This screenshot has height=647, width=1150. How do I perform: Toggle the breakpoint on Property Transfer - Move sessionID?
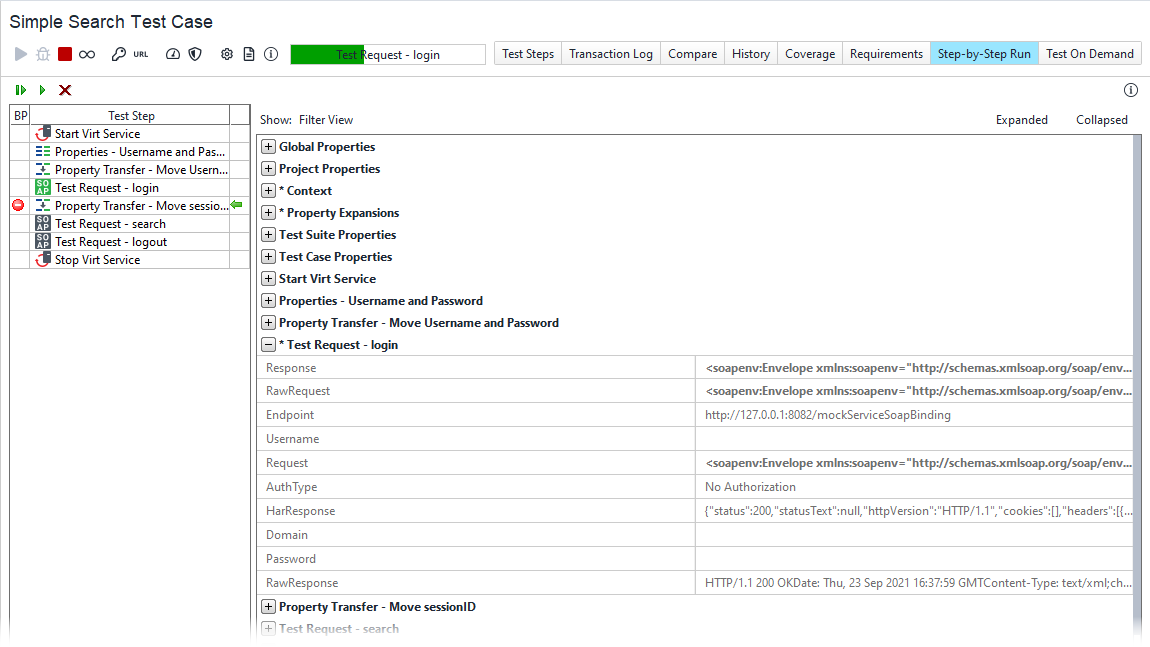(18, 205)
